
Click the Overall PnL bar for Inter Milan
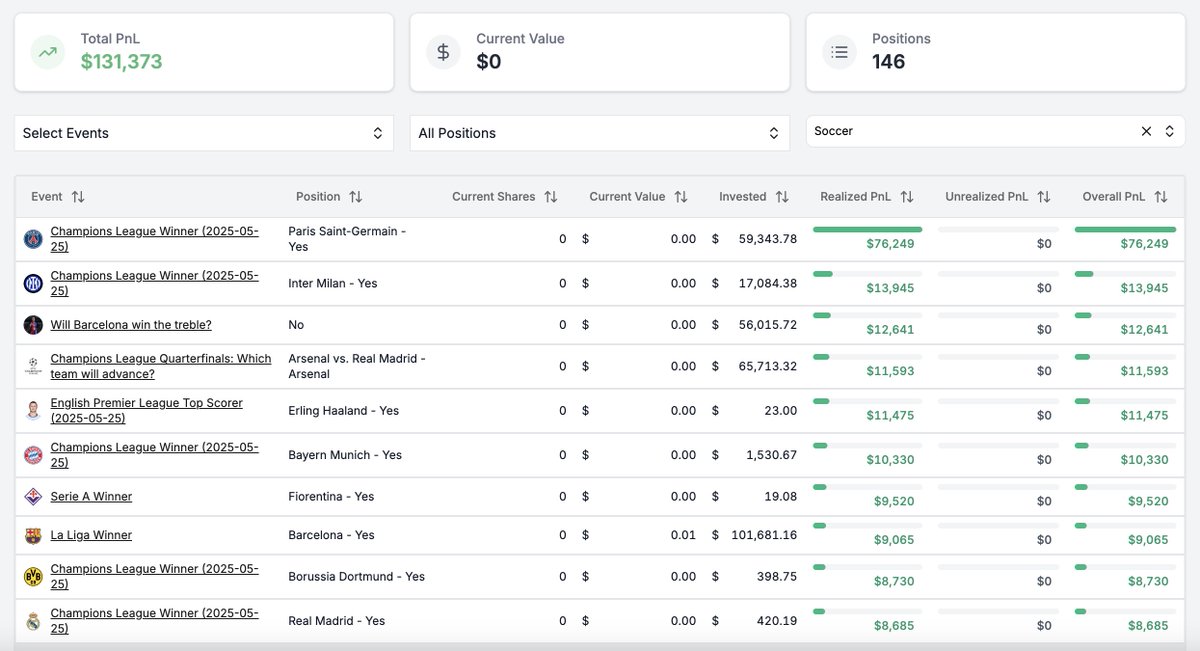[x=1125, y=274]
